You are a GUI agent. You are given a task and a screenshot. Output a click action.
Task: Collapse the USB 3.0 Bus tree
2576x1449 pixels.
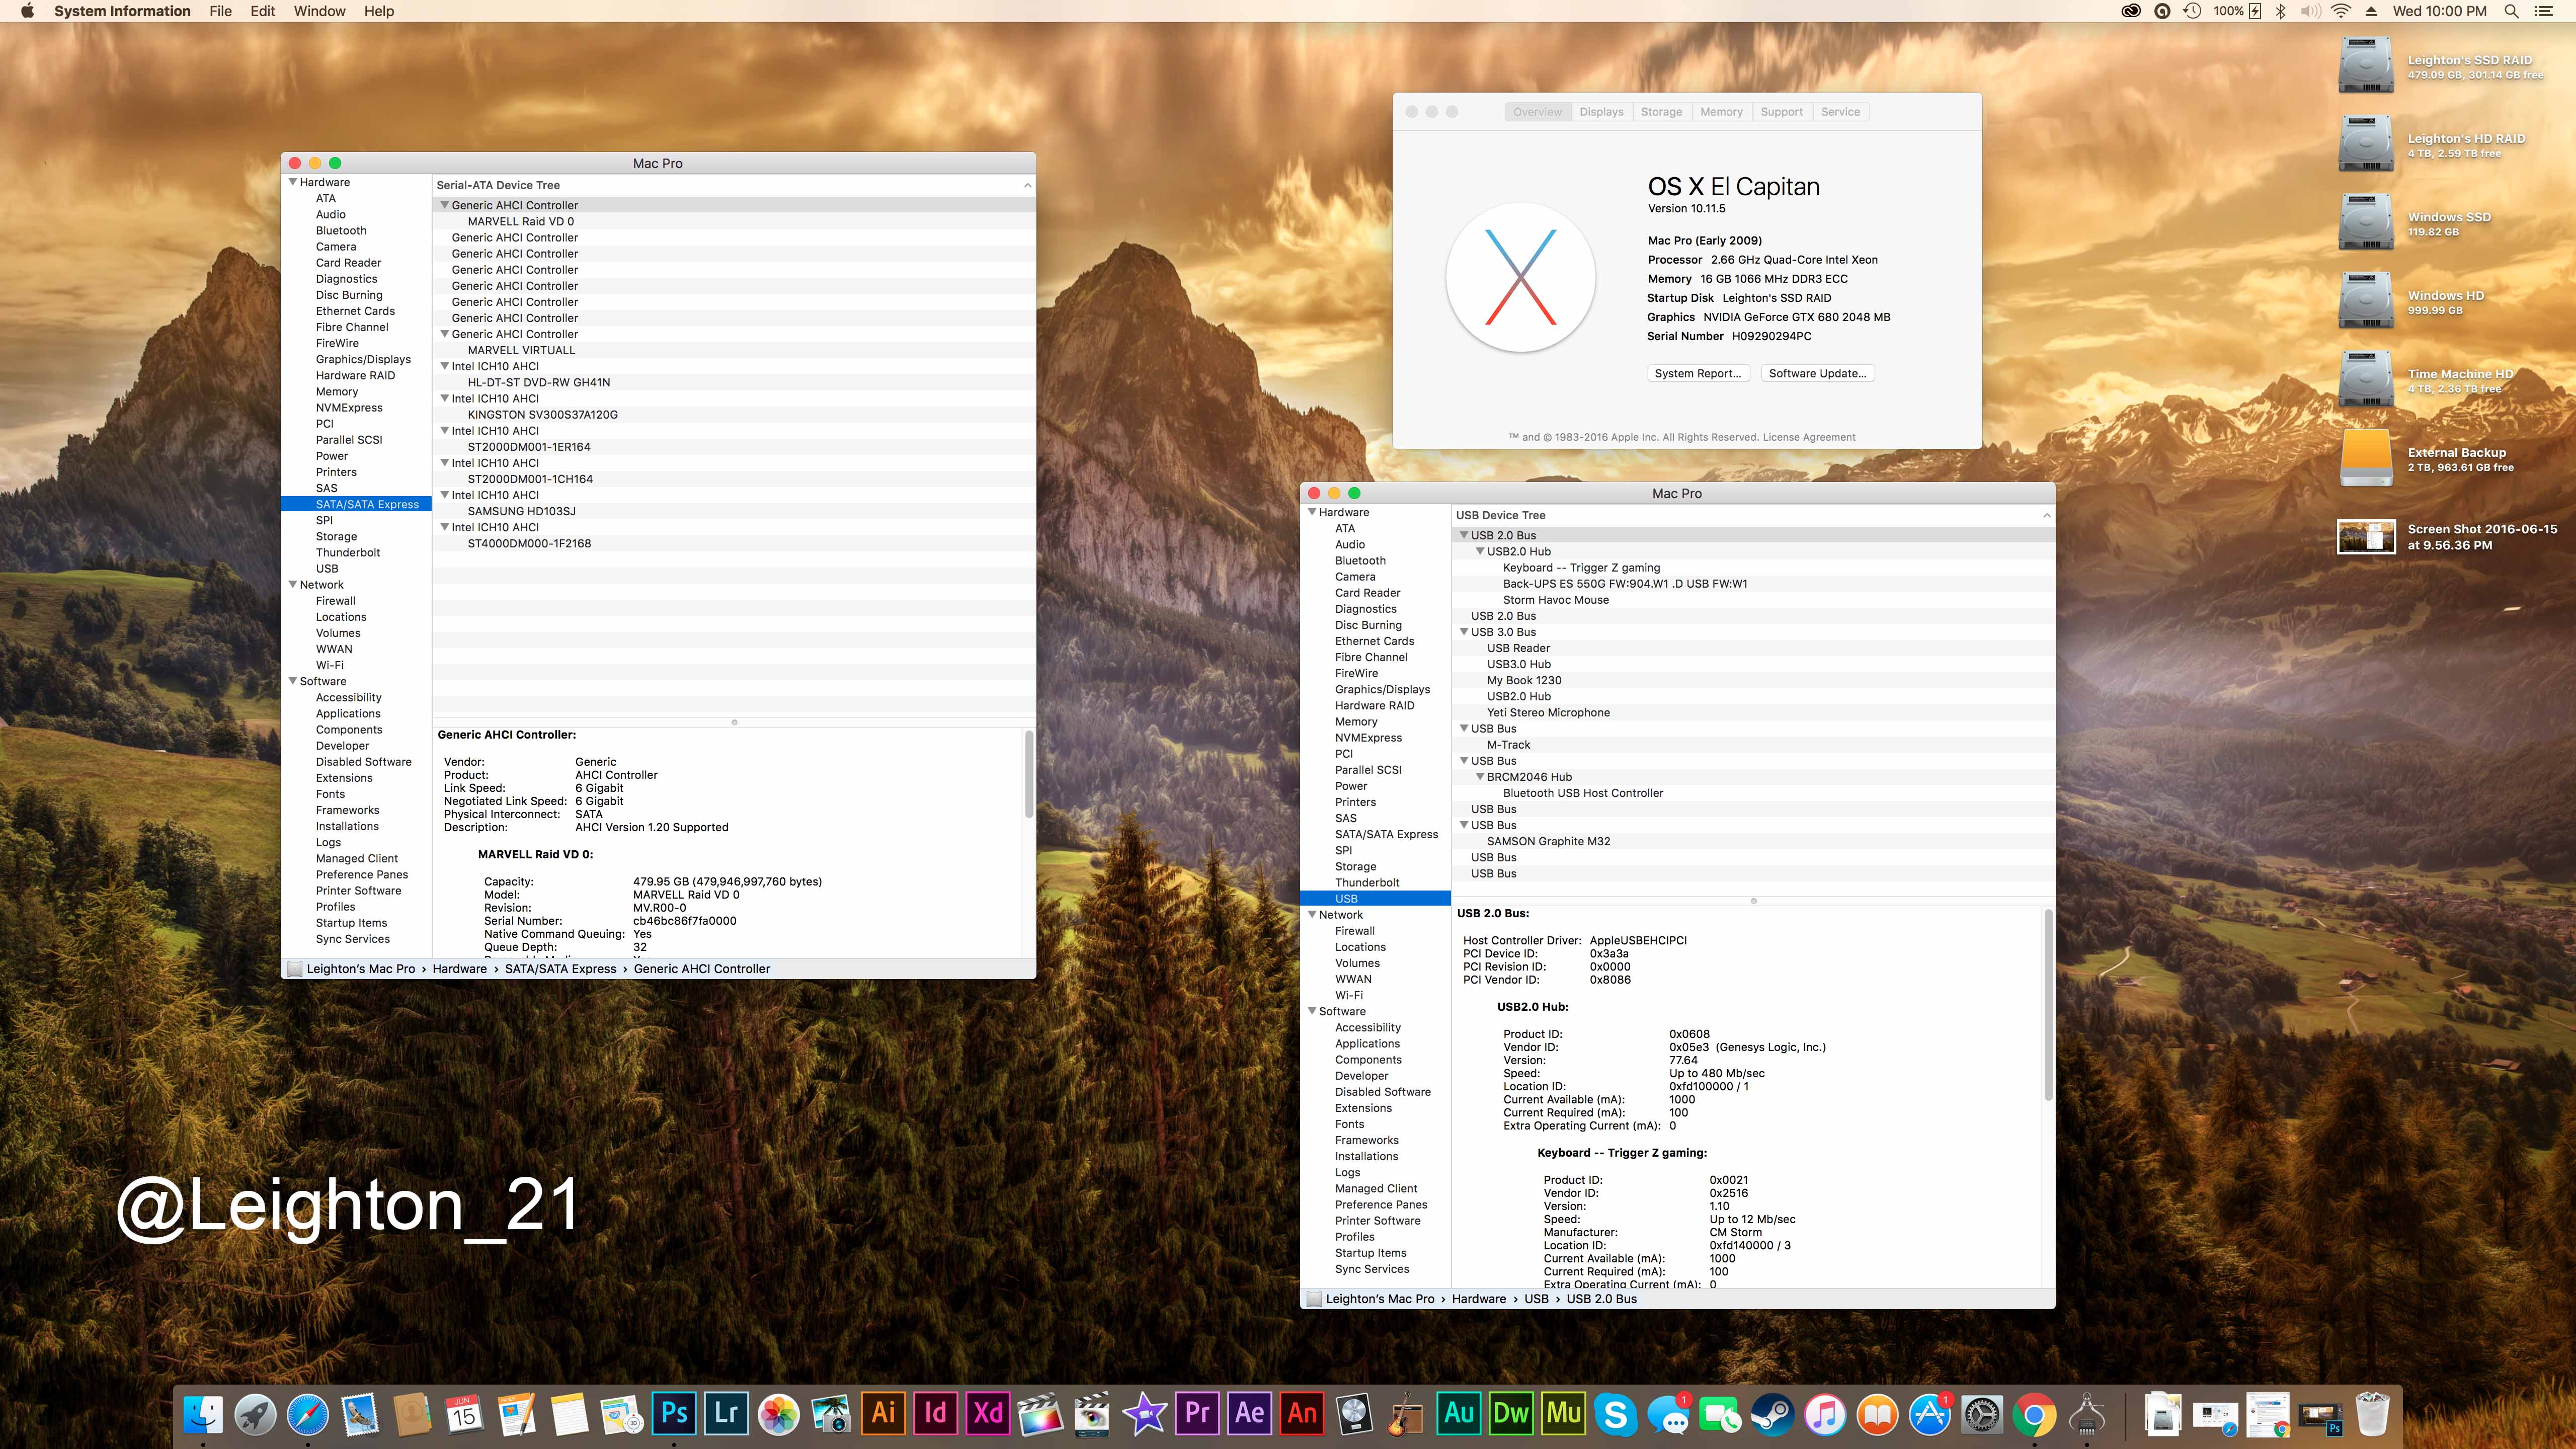click(x=1464, y=632)
